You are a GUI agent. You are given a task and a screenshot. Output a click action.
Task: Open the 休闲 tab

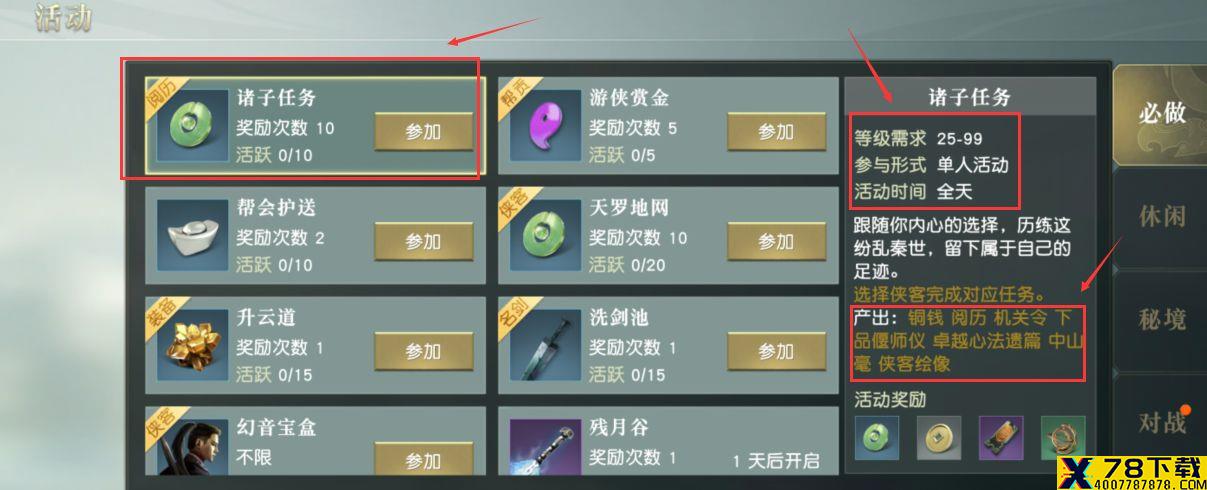click(x=1161, y=216)
